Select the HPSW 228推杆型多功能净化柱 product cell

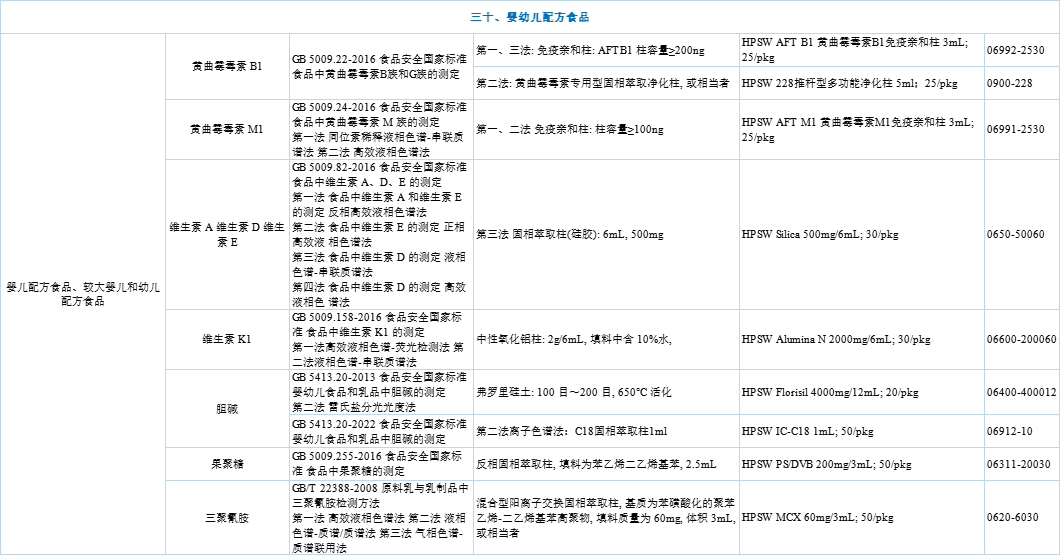[861, 83]
